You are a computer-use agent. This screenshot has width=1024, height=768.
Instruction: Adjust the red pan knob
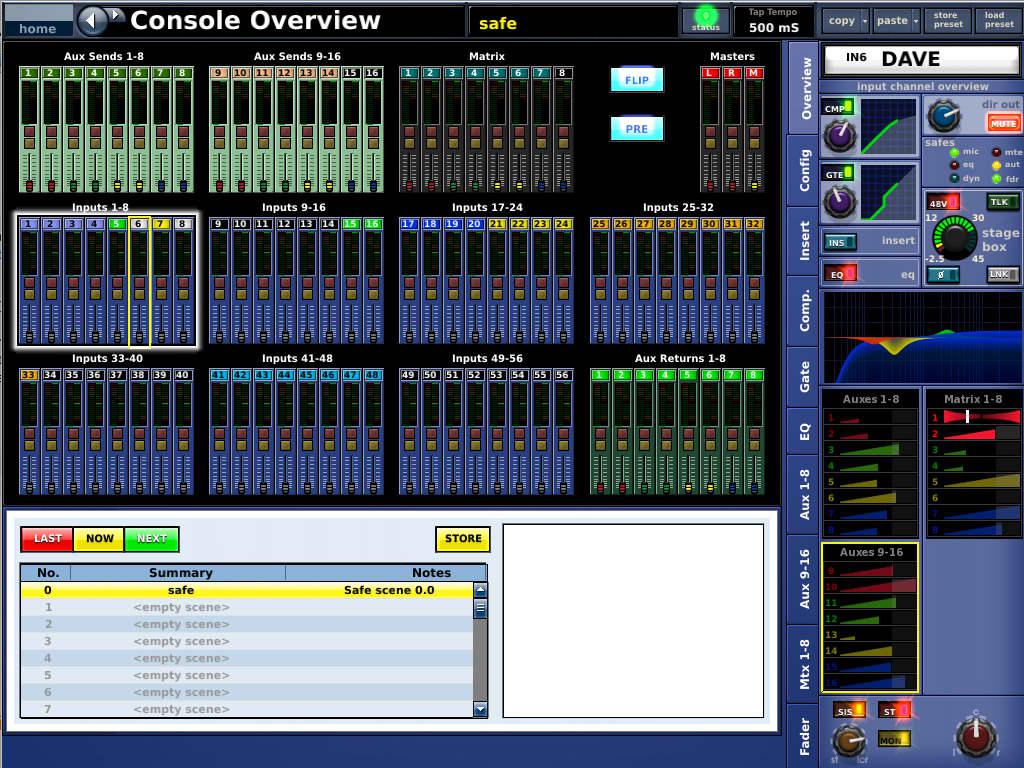tap(976, 736)
